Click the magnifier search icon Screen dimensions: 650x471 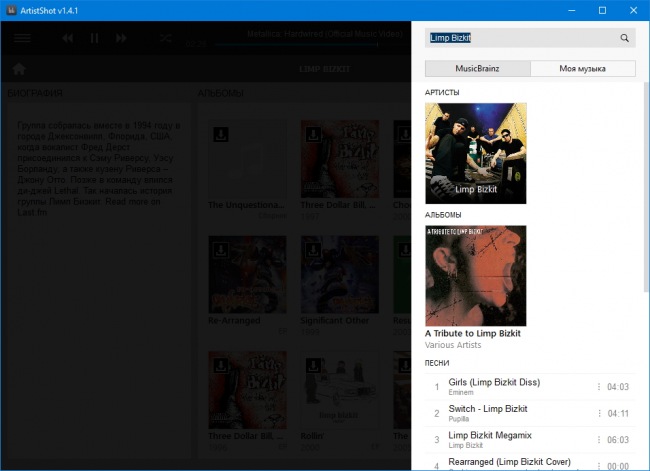(624, 38)
